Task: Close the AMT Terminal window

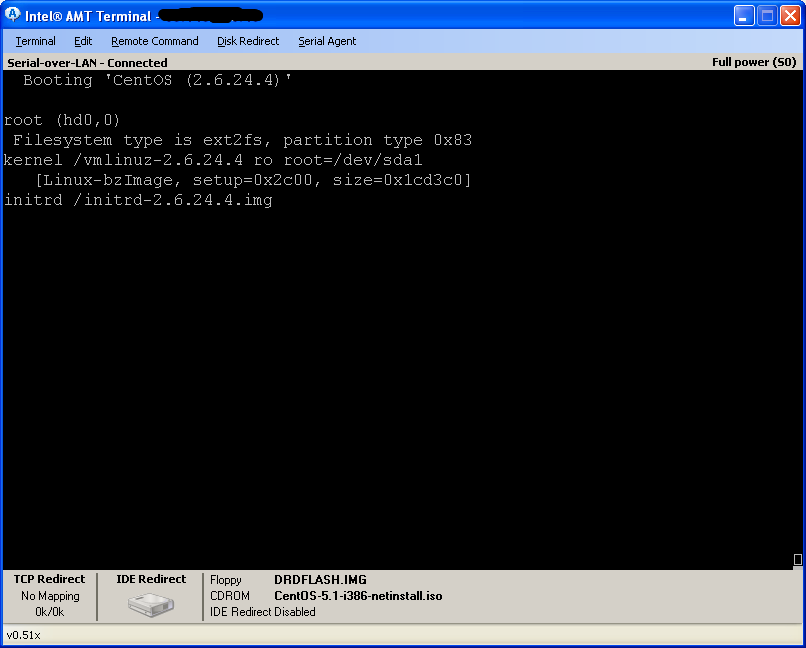Action: 790,16
